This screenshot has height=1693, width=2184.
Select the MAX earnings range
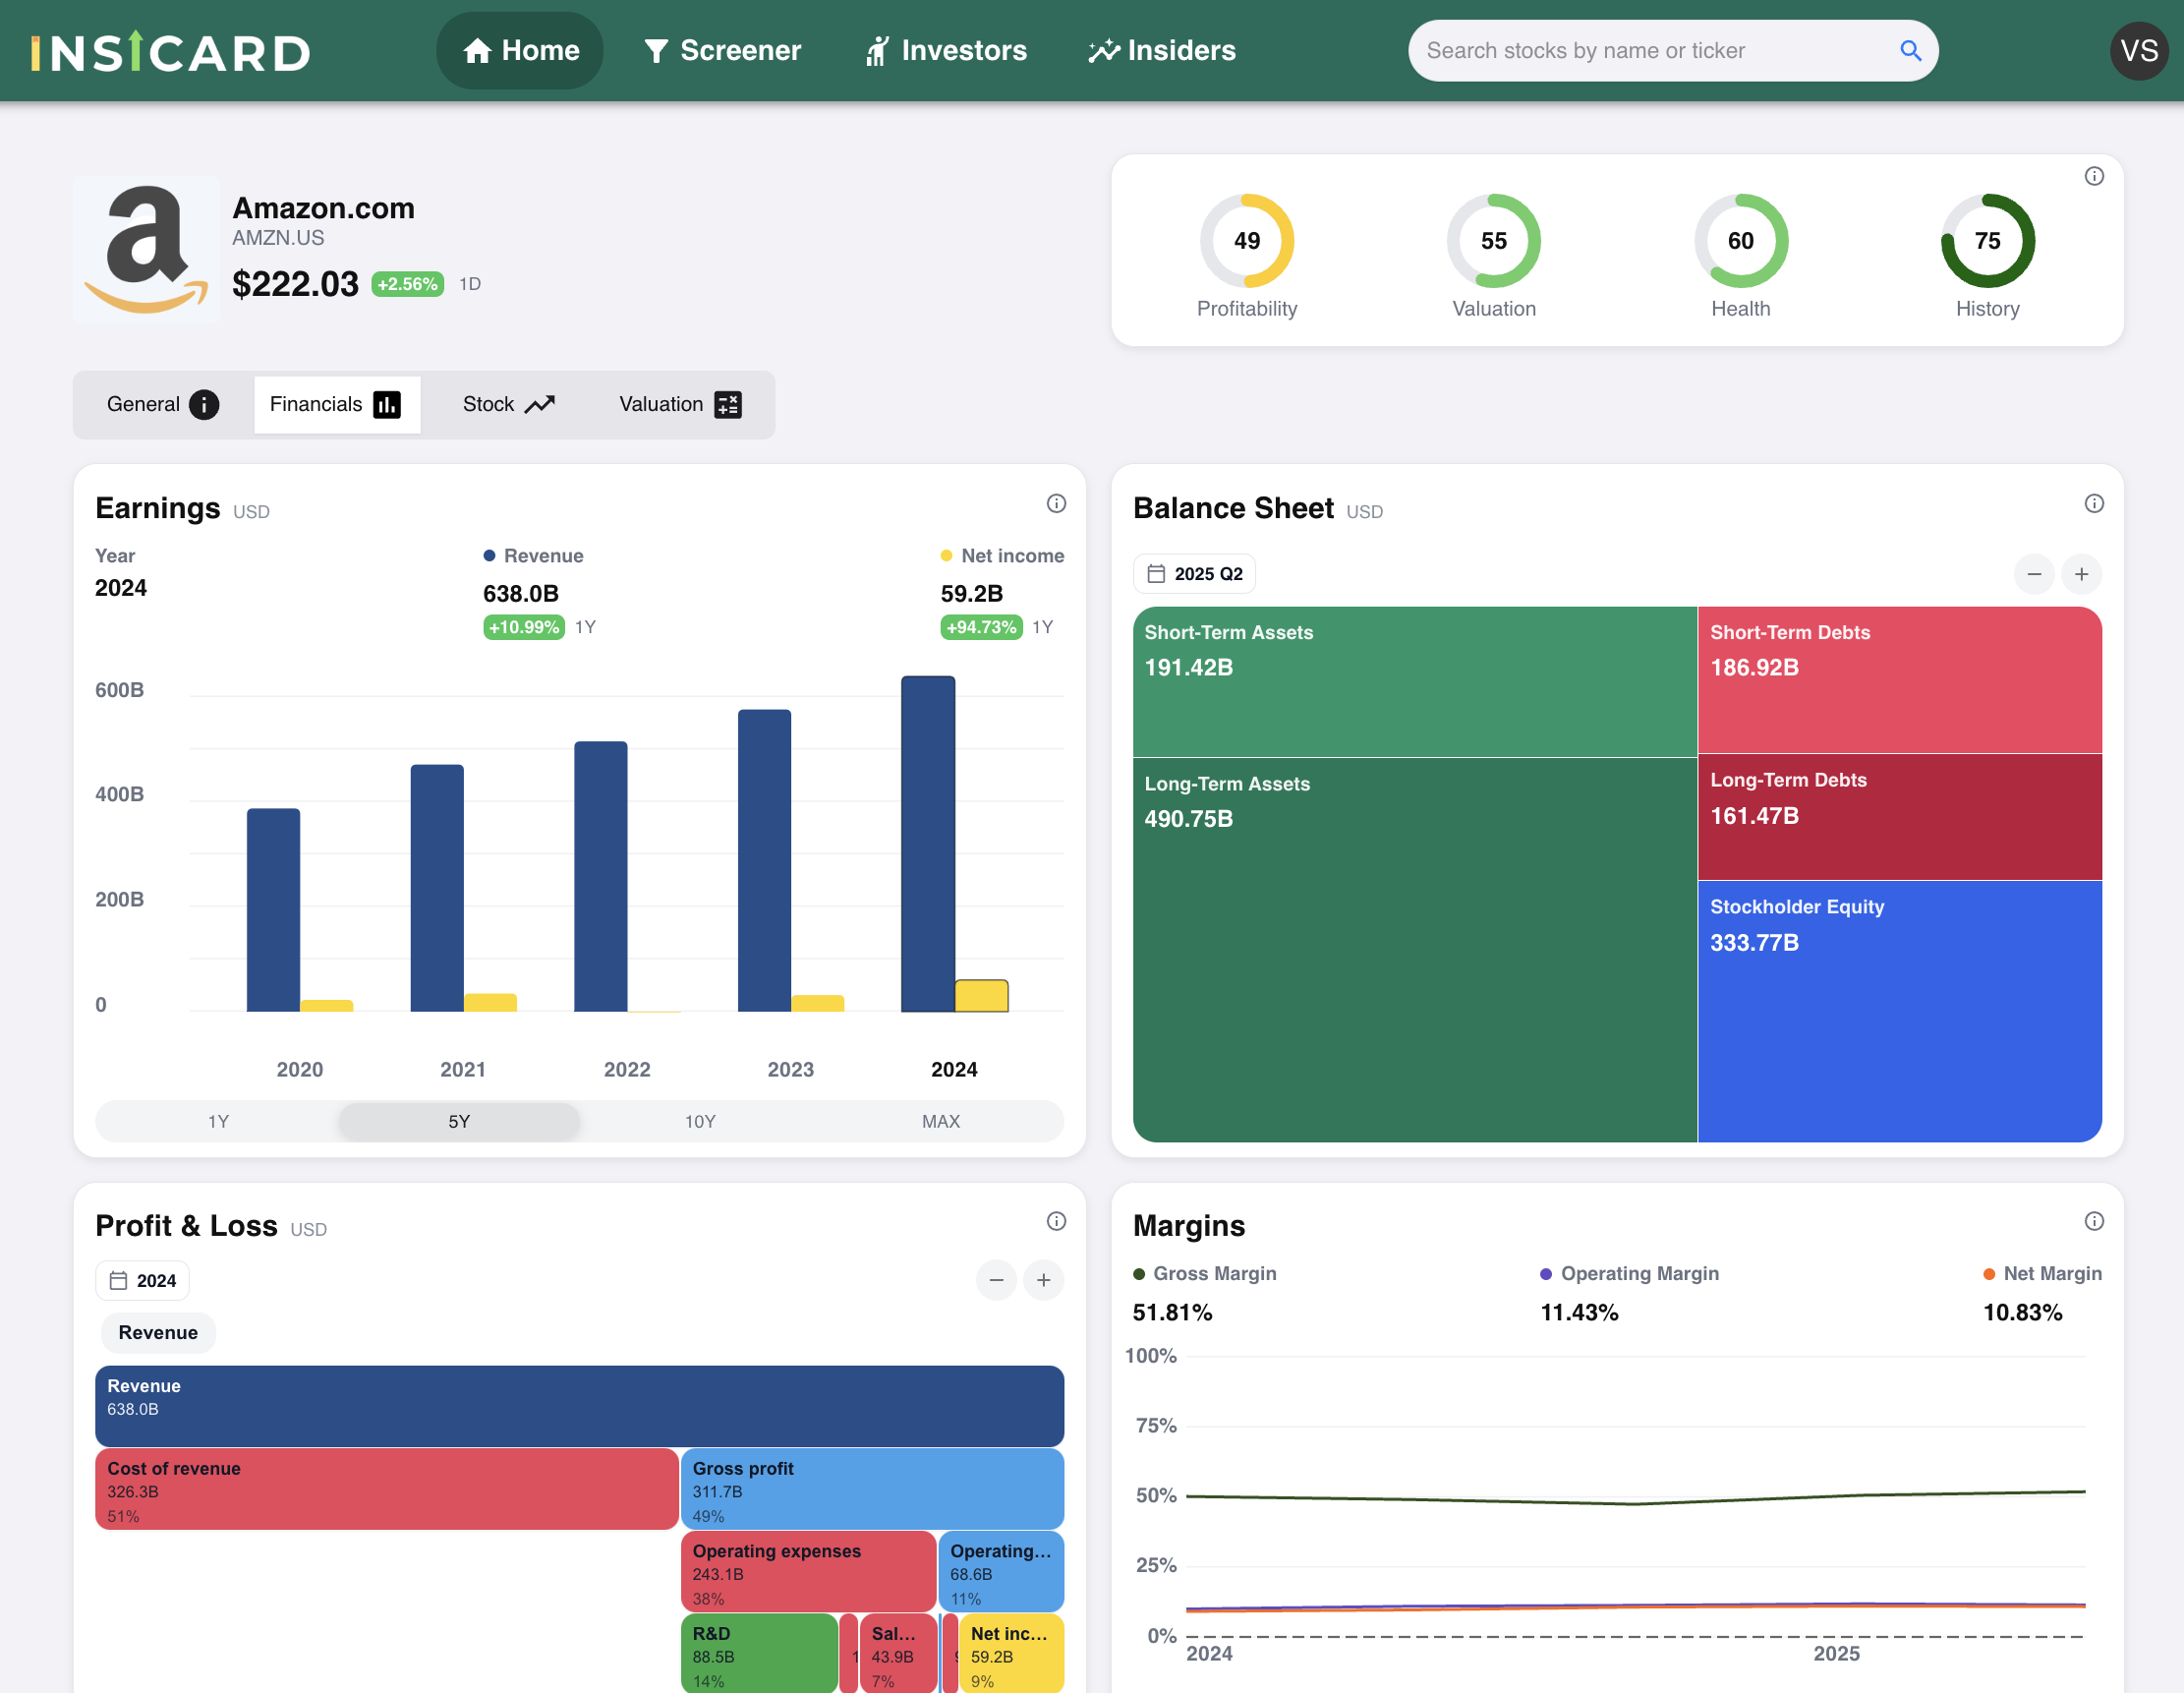[940, 1121]
